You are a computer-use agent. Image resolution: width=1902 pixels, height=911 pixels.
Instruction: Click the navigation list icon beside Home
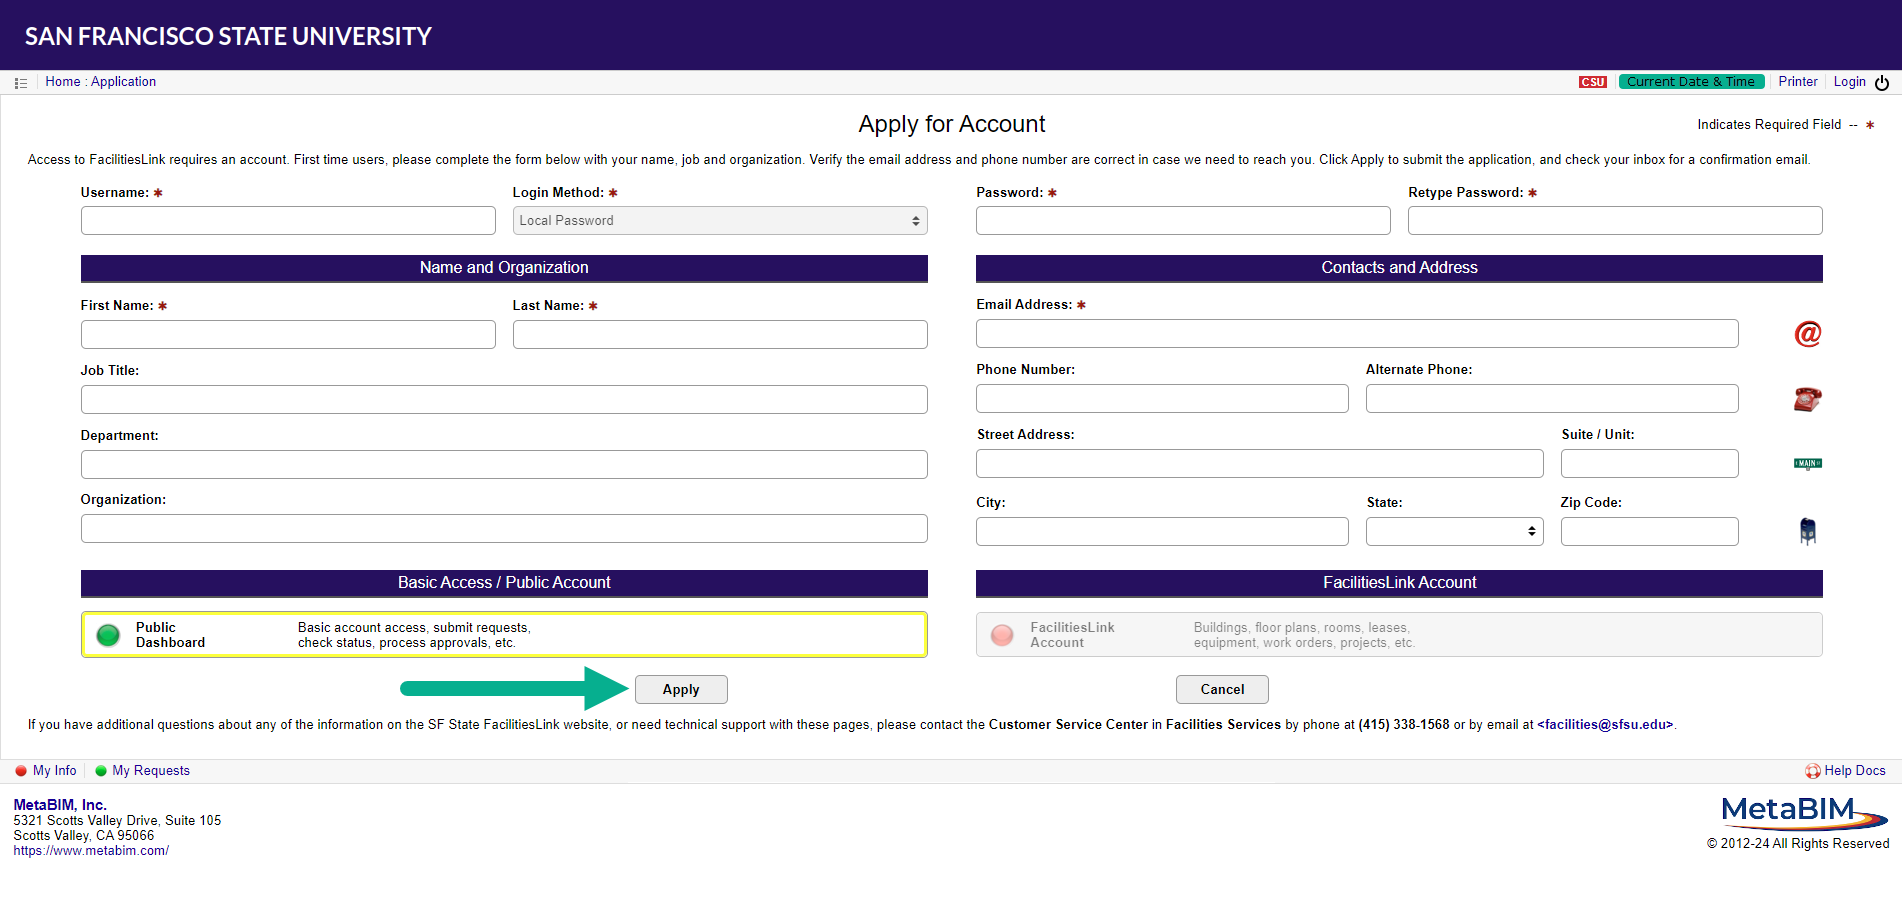(21, 83)
